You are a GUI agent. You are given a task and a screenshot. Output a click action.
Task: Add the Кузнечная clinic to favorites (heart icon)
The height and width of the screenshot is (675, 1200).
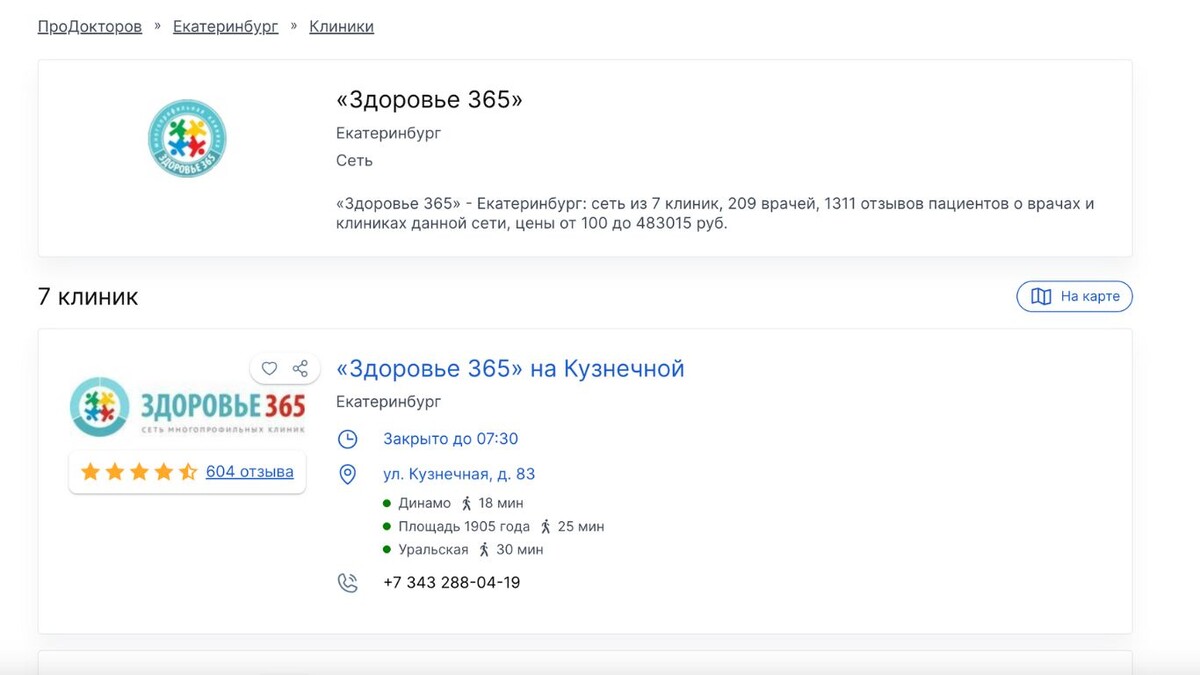[x=269, y=368]
